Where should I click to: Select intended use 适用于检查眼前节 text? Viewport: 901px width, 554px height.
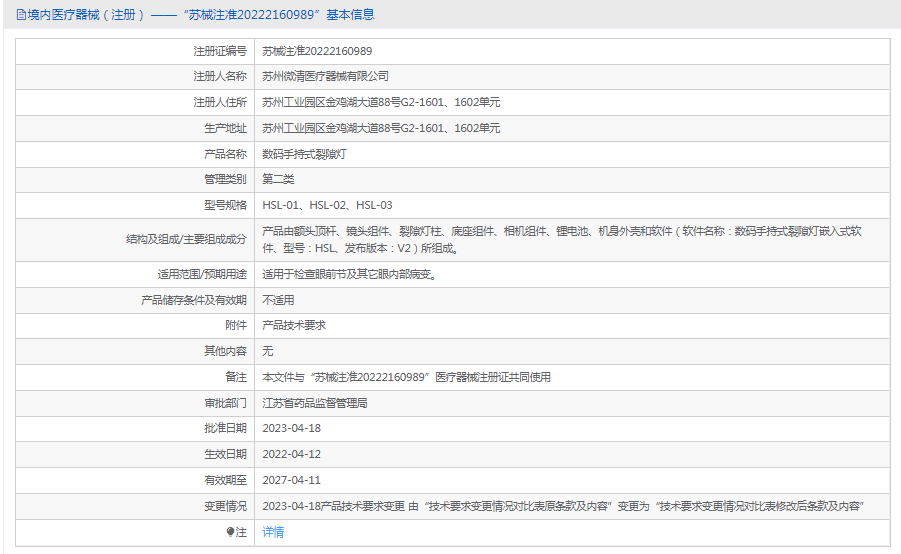tap(351, 275)
